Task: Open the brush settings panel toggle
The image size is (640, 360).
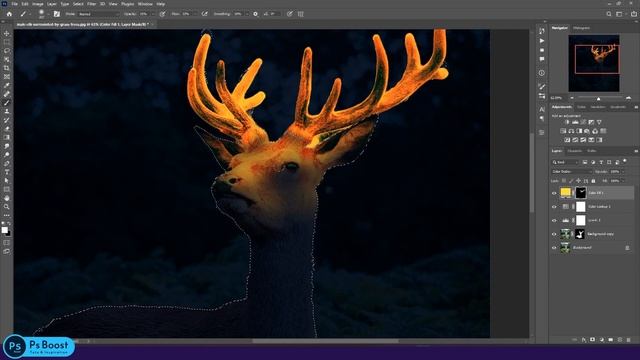Action: (x=57, y=14)
